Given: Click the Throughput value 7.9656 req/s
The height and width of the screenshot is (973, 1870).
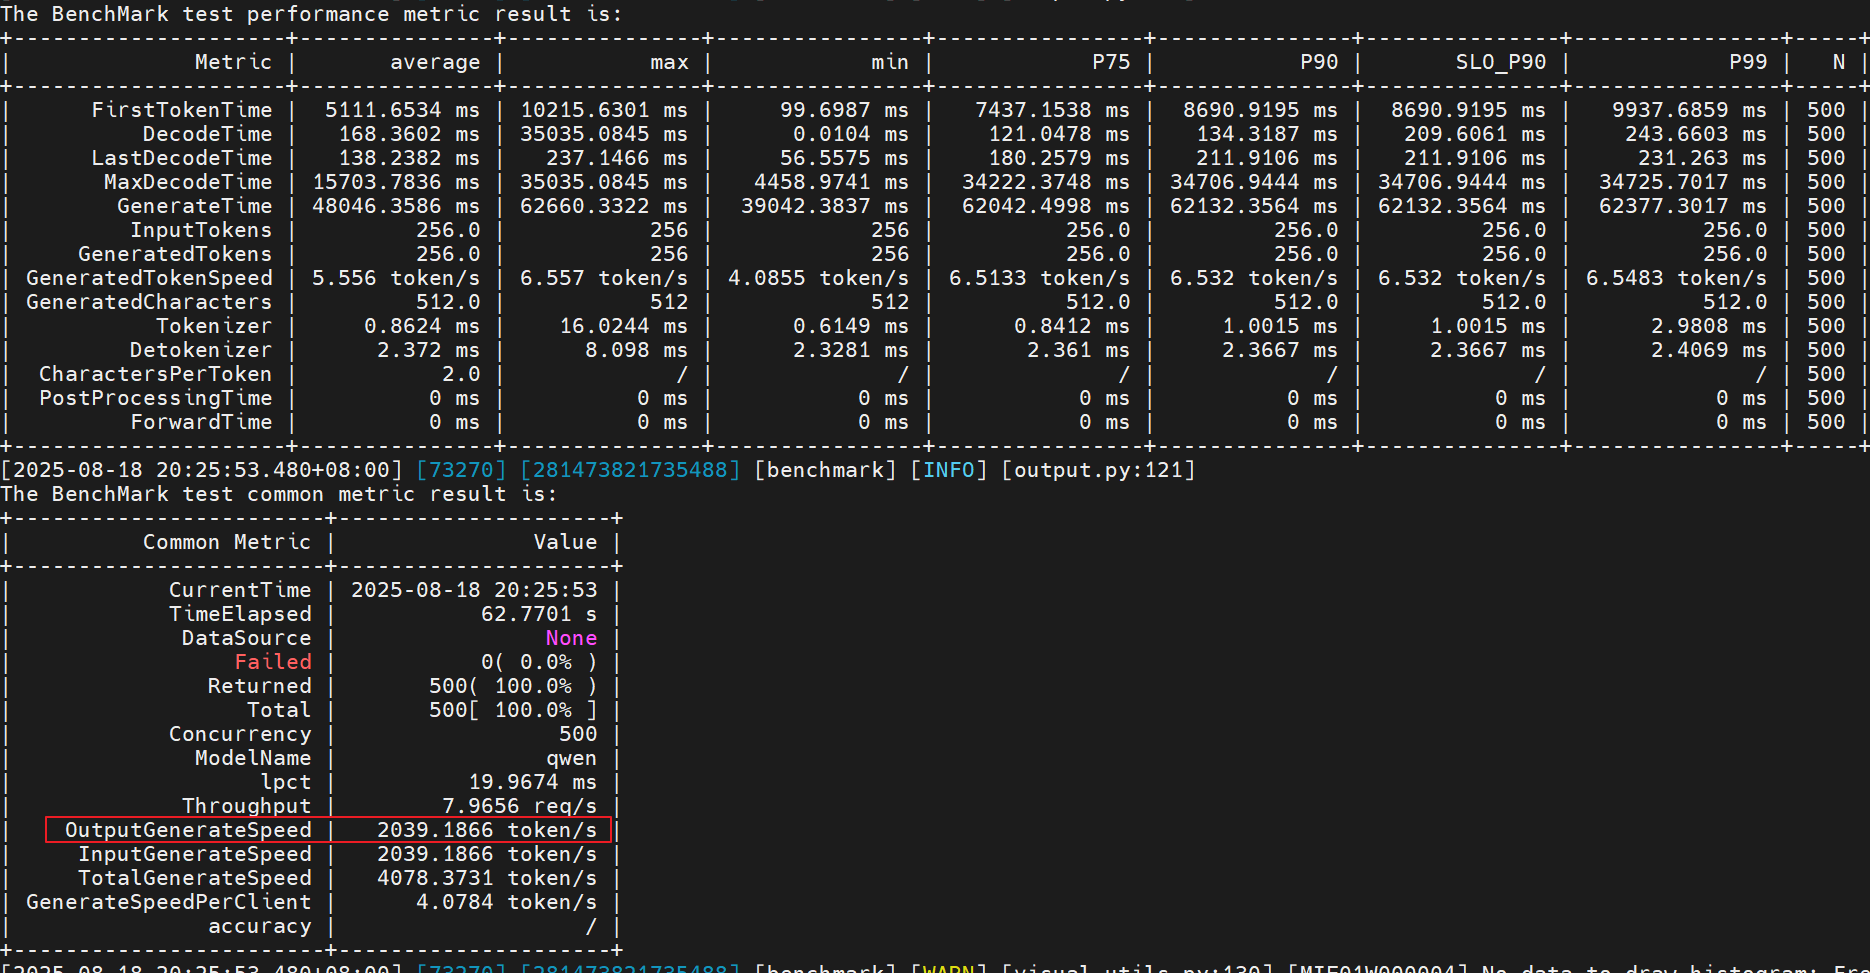Looking at the screenshot, I should [x=520, y=806].
